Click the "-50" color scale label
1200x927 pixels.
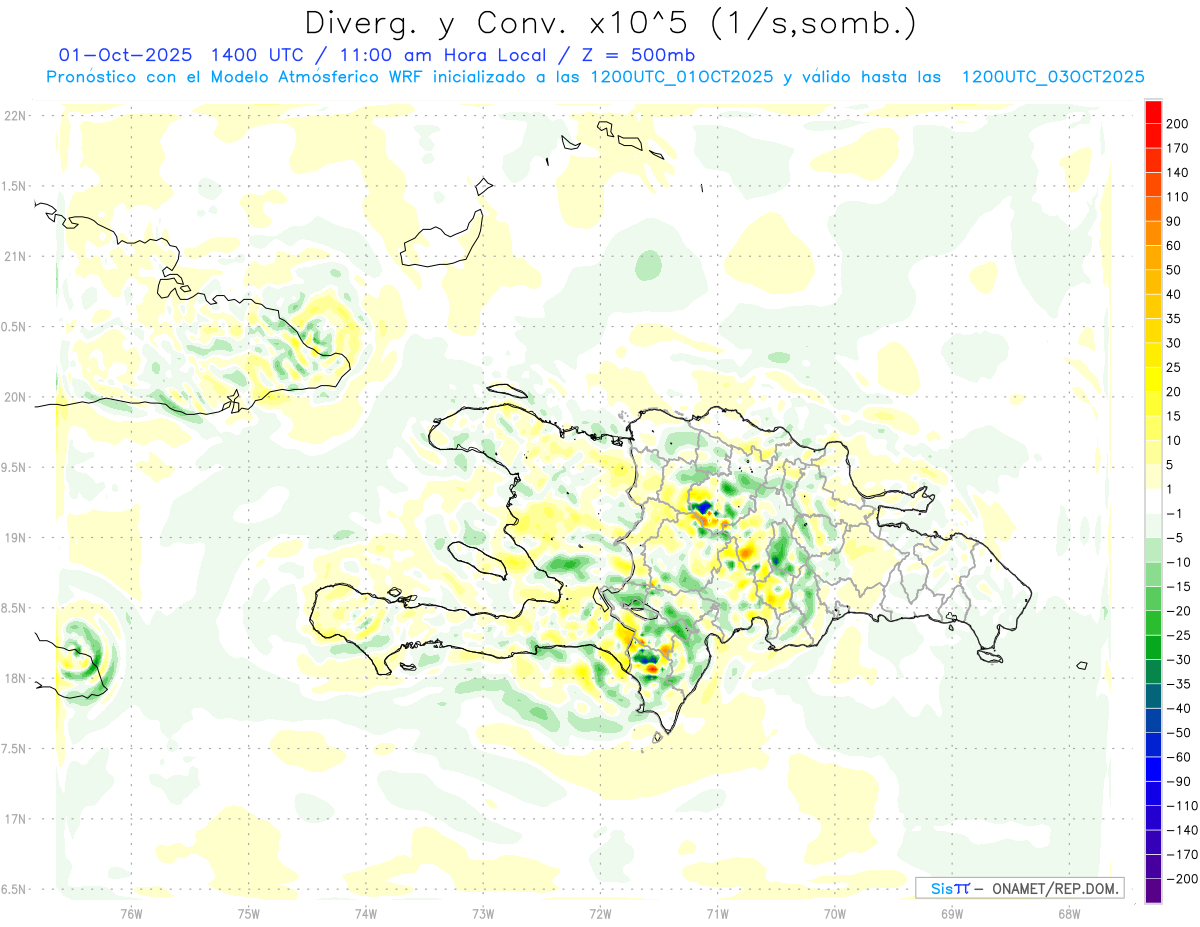tap(1178, 732)
